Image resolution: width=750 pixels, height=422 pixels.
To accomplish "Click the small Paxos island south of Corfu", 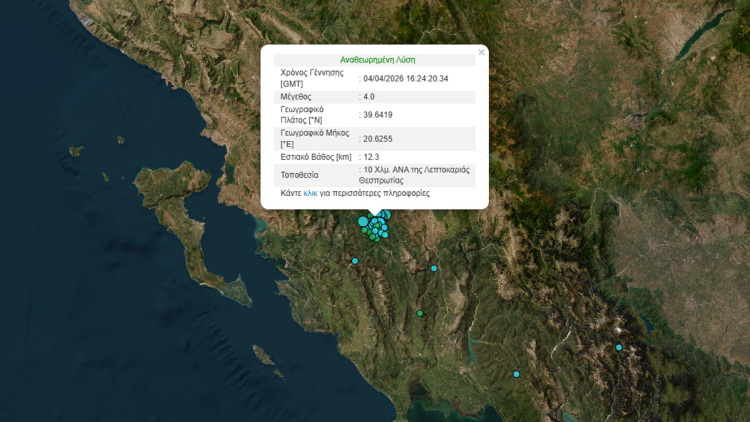I will click(x=262, y=355).
